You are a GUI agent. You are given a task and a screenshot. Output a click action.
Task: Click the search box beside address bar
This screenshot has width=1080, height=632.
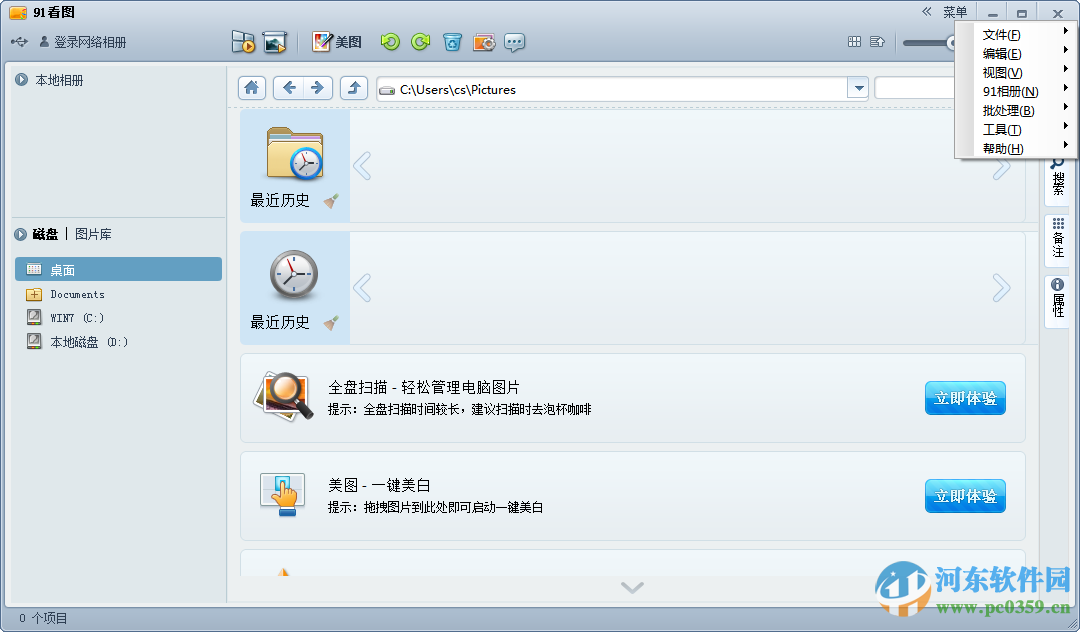(x=915, y=88)
